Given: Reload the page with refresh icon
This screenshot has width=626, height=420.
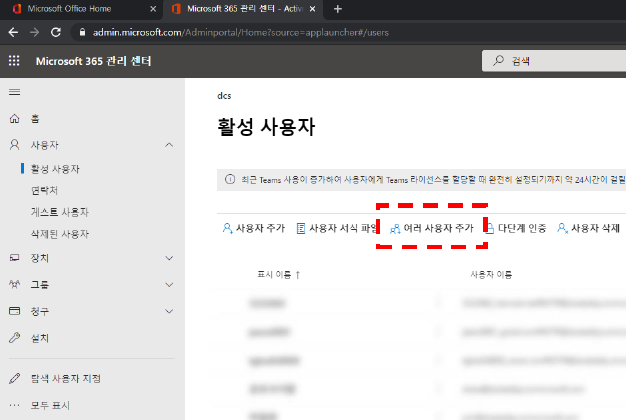Looking at the screenshot, I should [x=55, y=32].
